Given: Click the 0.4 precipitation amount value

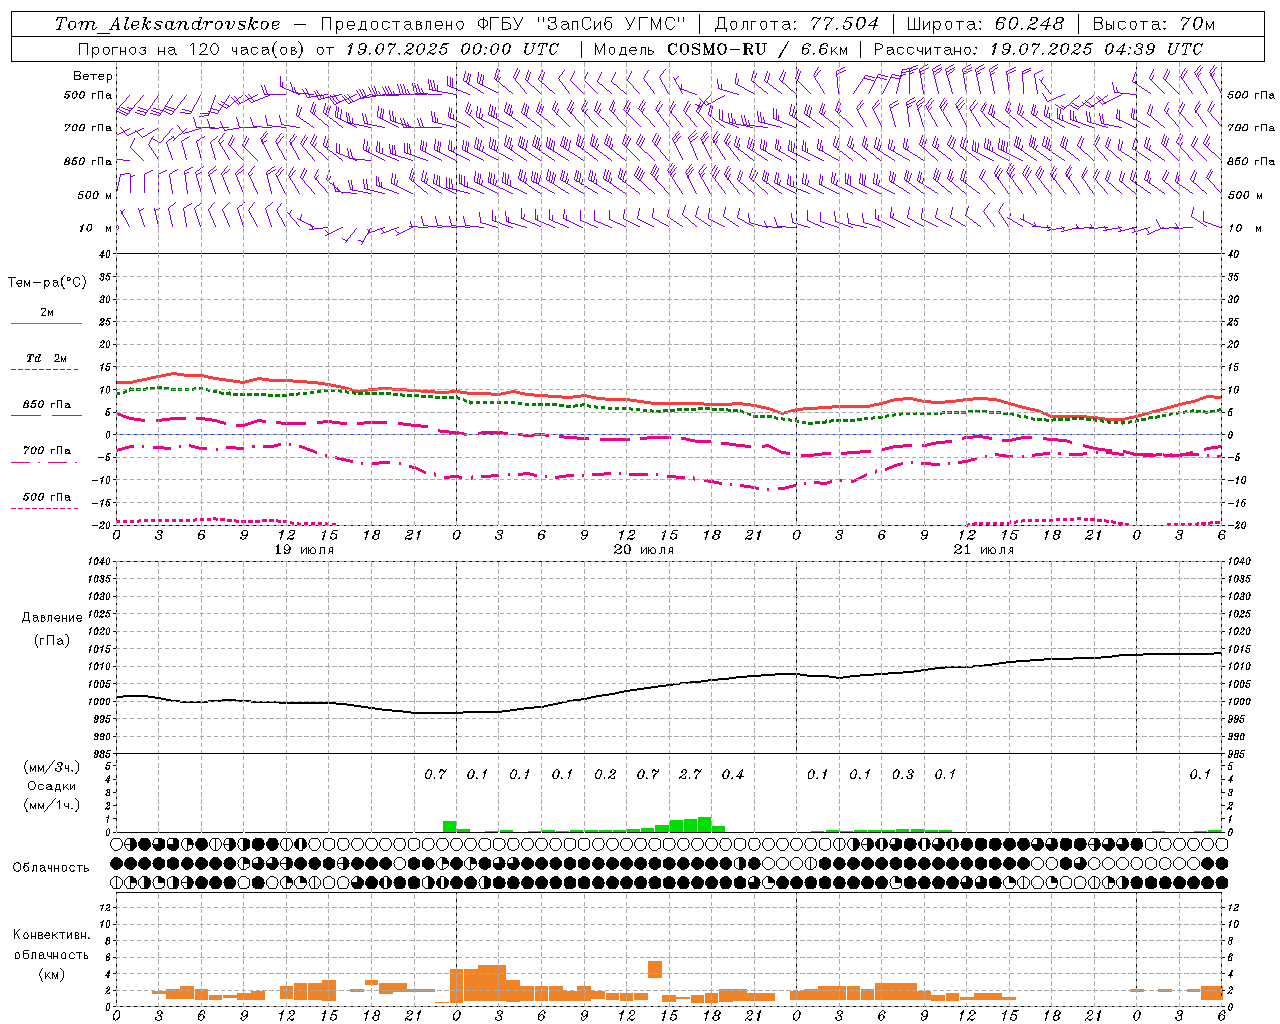Looking at the screenshot, I should (x=733, y=774).
